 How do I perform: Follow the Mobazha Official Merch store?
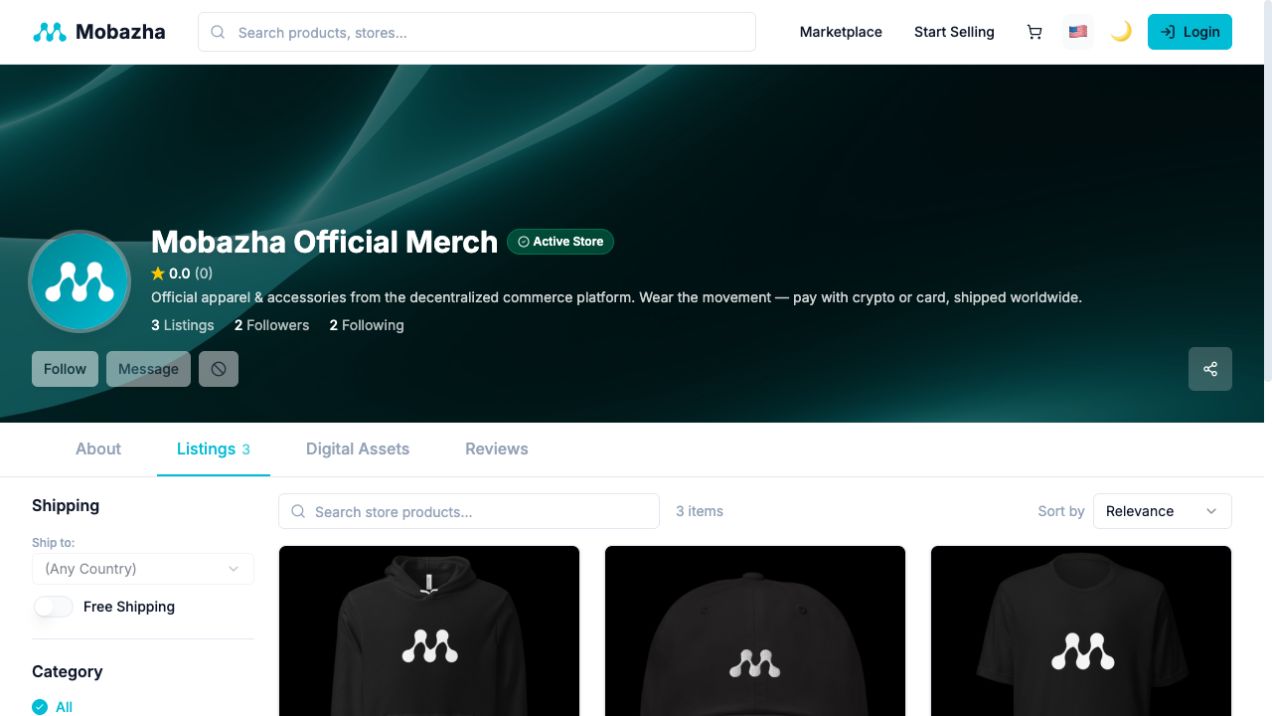tap(65, 369)
